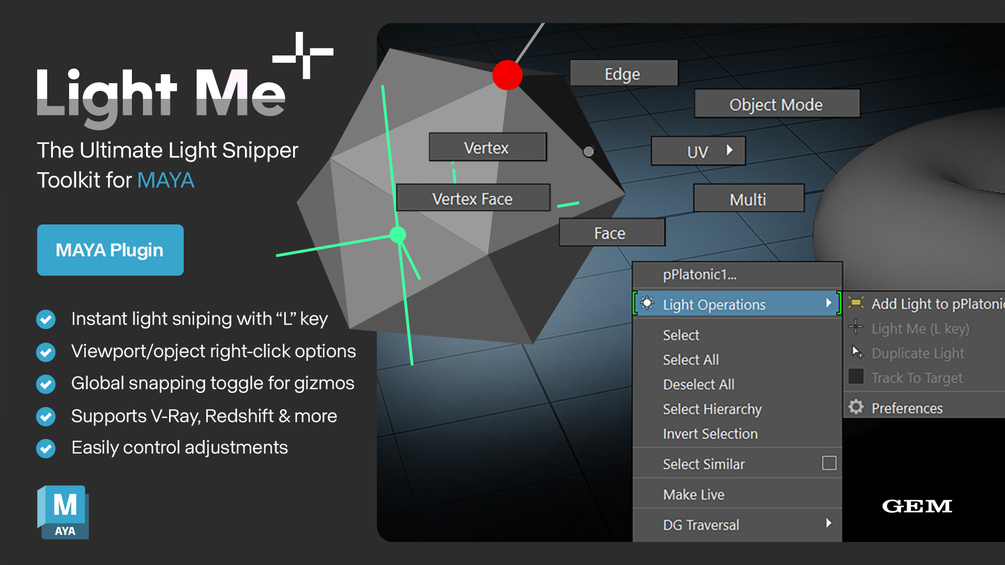Expand Light Operations submenu arrow
Image resolution: width=1005 pixels, height=565 pixels.
(829, 303)
